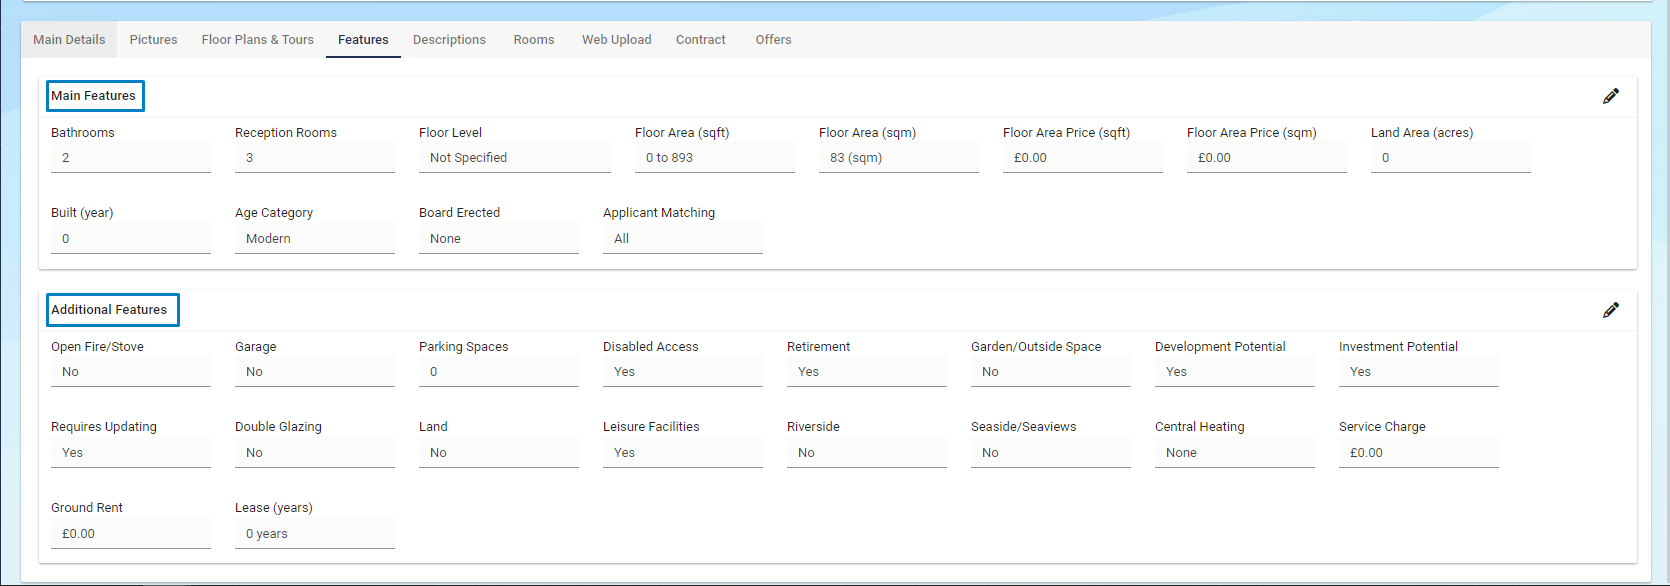
Task: Click the Floor Area Price (sqft) field
Action: coord(1083,158)
